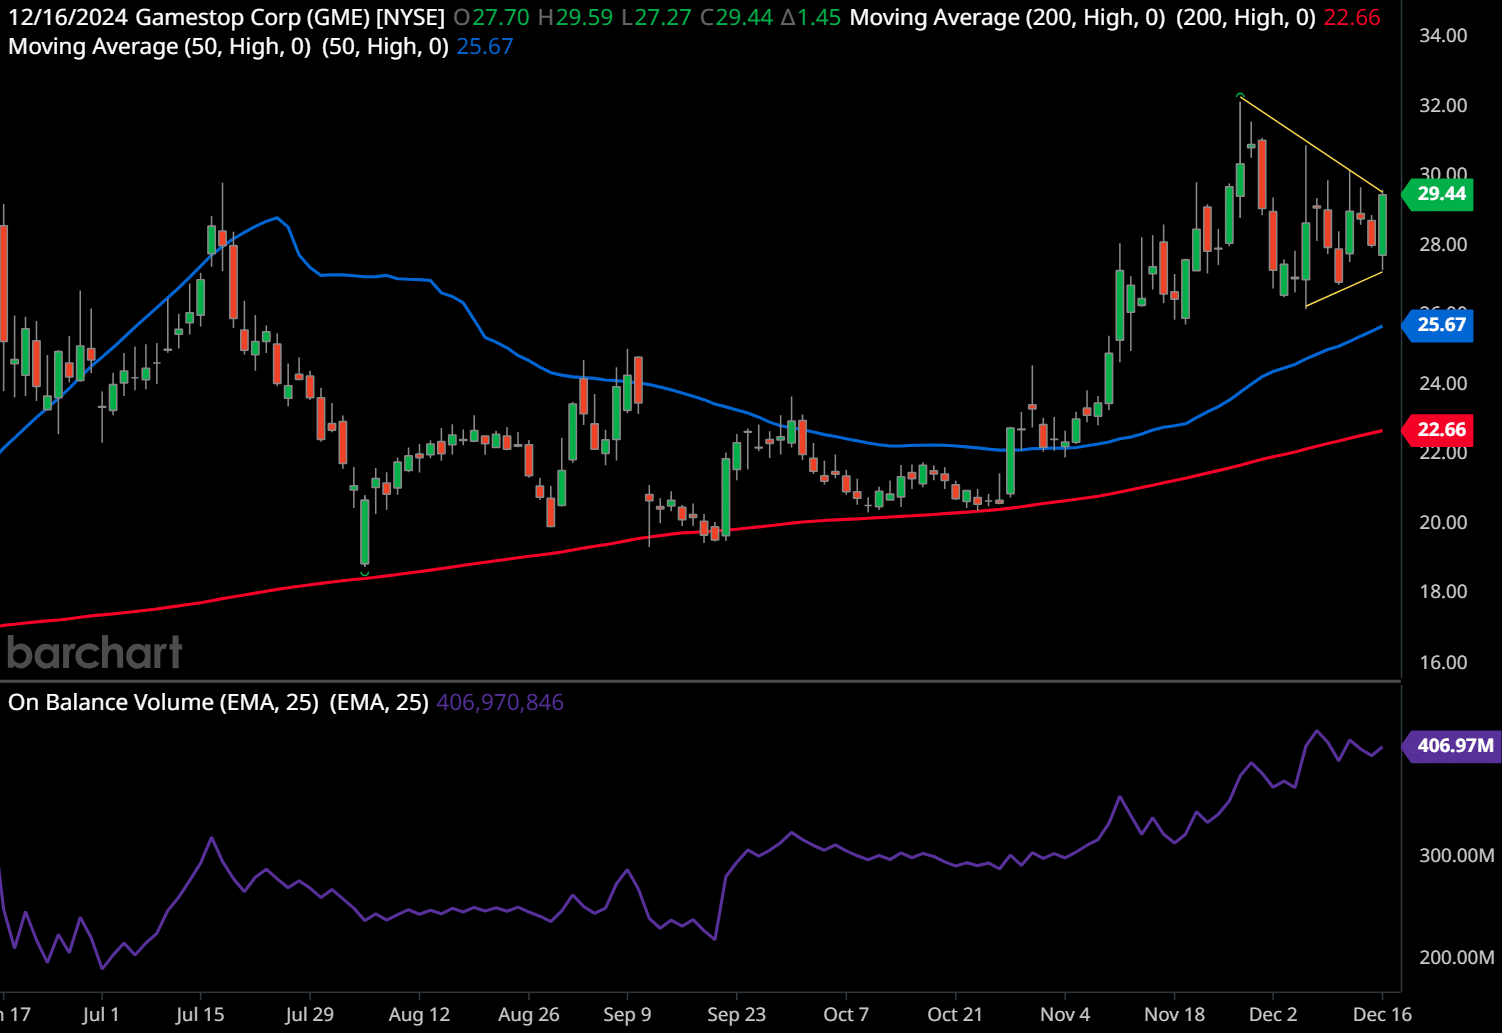Screen dimensions: 1502x1033
Task: Click the On Balance Volume (EMA, 25) label
Action: tap(163, 702)
